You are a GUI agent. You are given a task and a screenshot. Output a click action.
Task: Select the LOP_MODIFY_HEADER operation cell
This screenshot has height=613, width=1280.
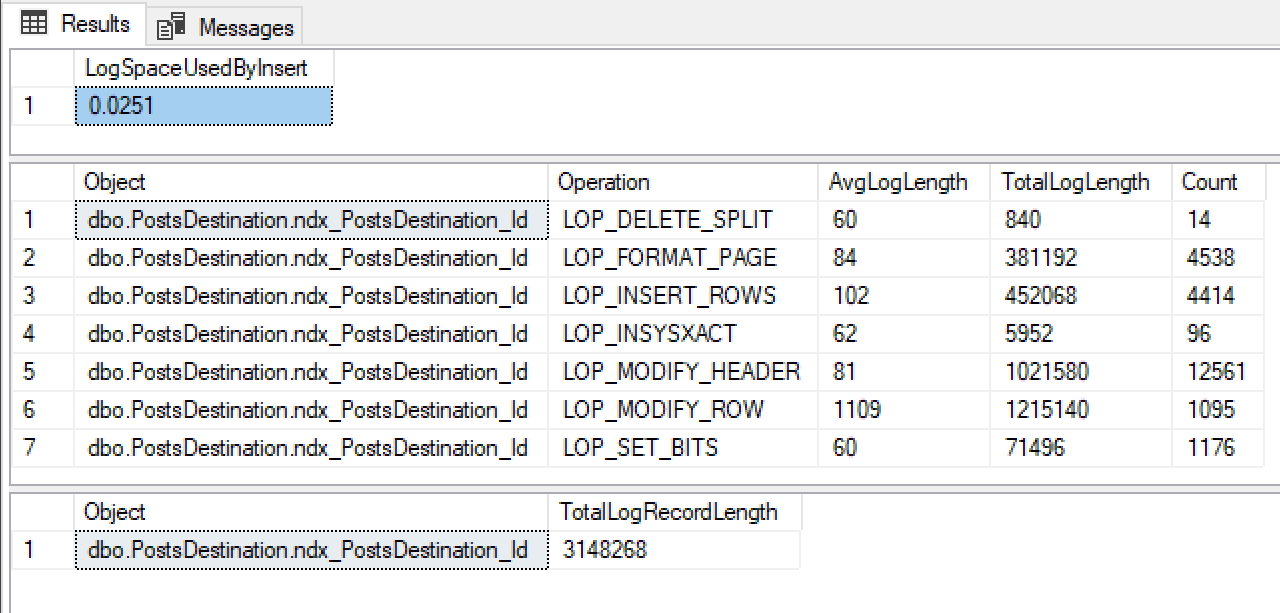click(x=681, y=372)
